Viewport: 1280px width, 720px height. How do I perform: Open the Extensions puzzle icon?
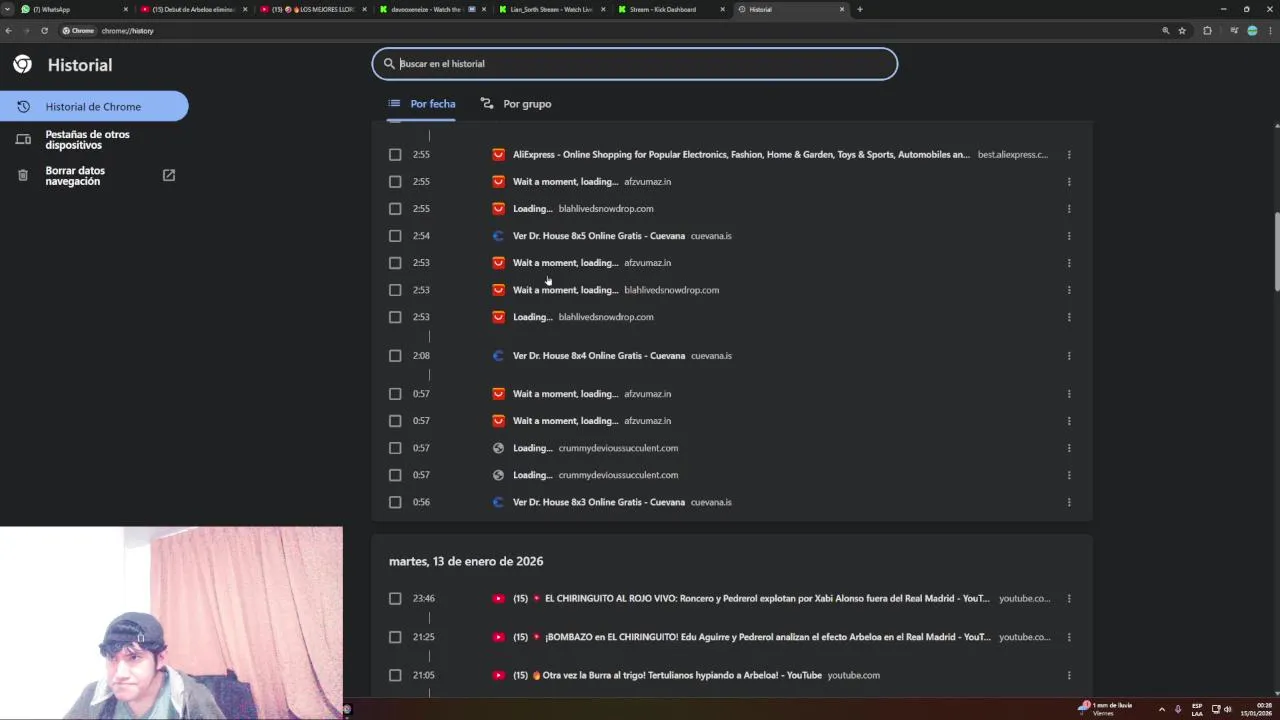click(x=1207, y=30)
